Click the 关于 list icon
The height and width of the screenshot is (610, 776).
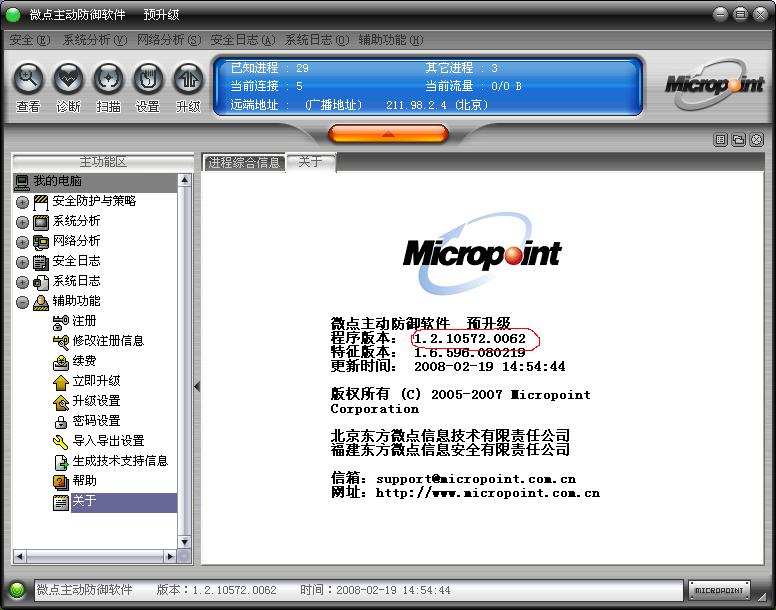(x=60, y=503)
